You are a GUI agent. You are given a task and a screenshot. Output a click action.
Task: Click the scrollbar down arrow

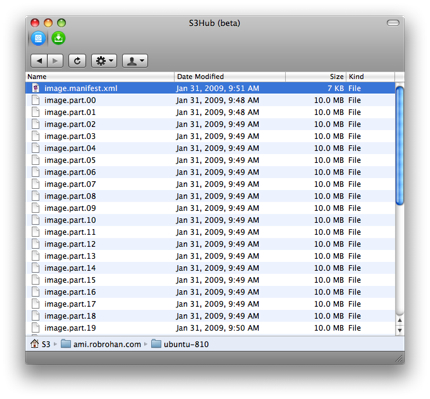[400, 330]
